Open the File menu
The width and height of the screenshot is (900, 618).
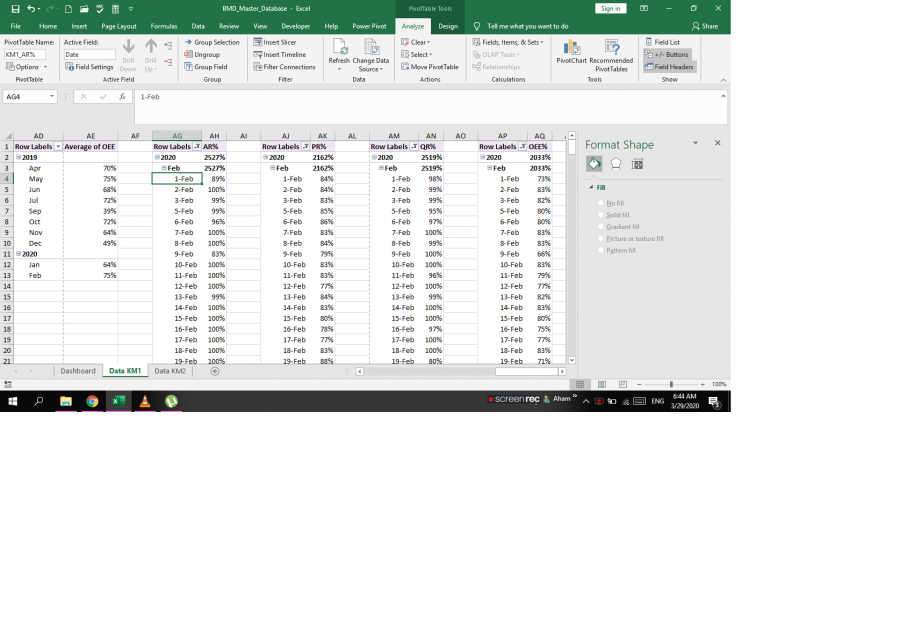coord(15,26)
